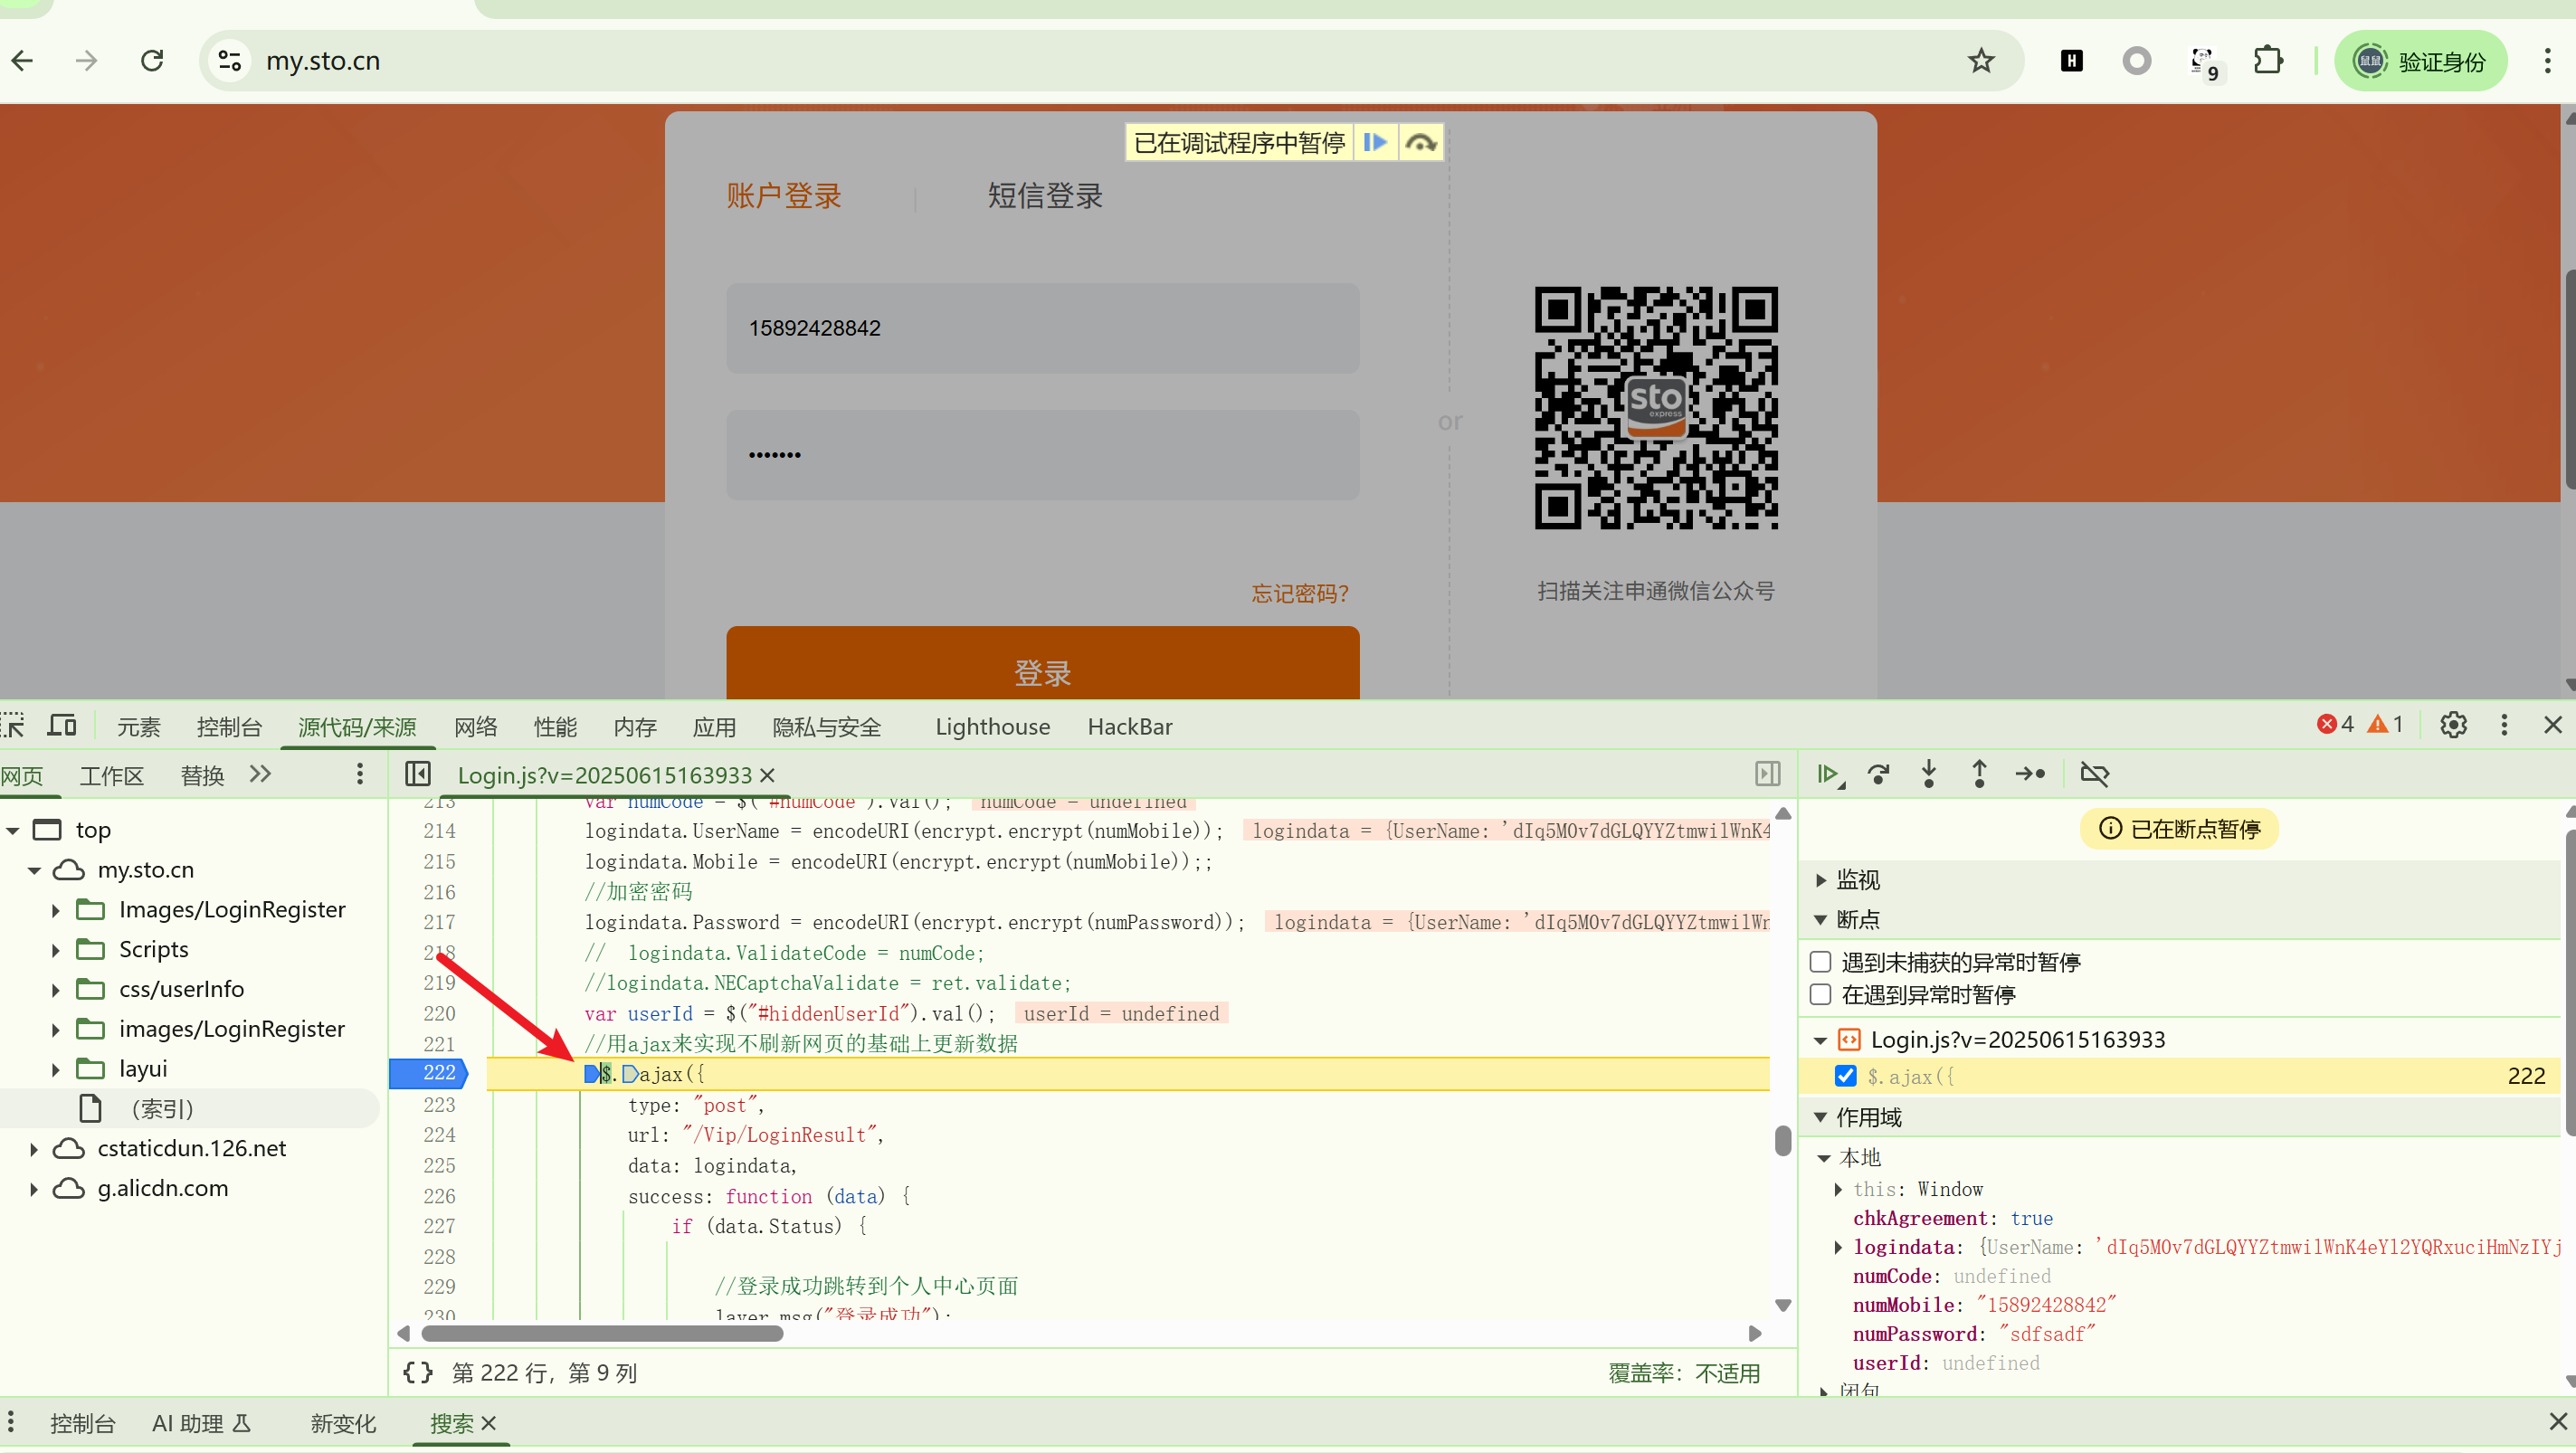The image size is (2576, 1453).
Task: Enable pause on uncaught exceptions checkbox
Action: coord(1821,962)
